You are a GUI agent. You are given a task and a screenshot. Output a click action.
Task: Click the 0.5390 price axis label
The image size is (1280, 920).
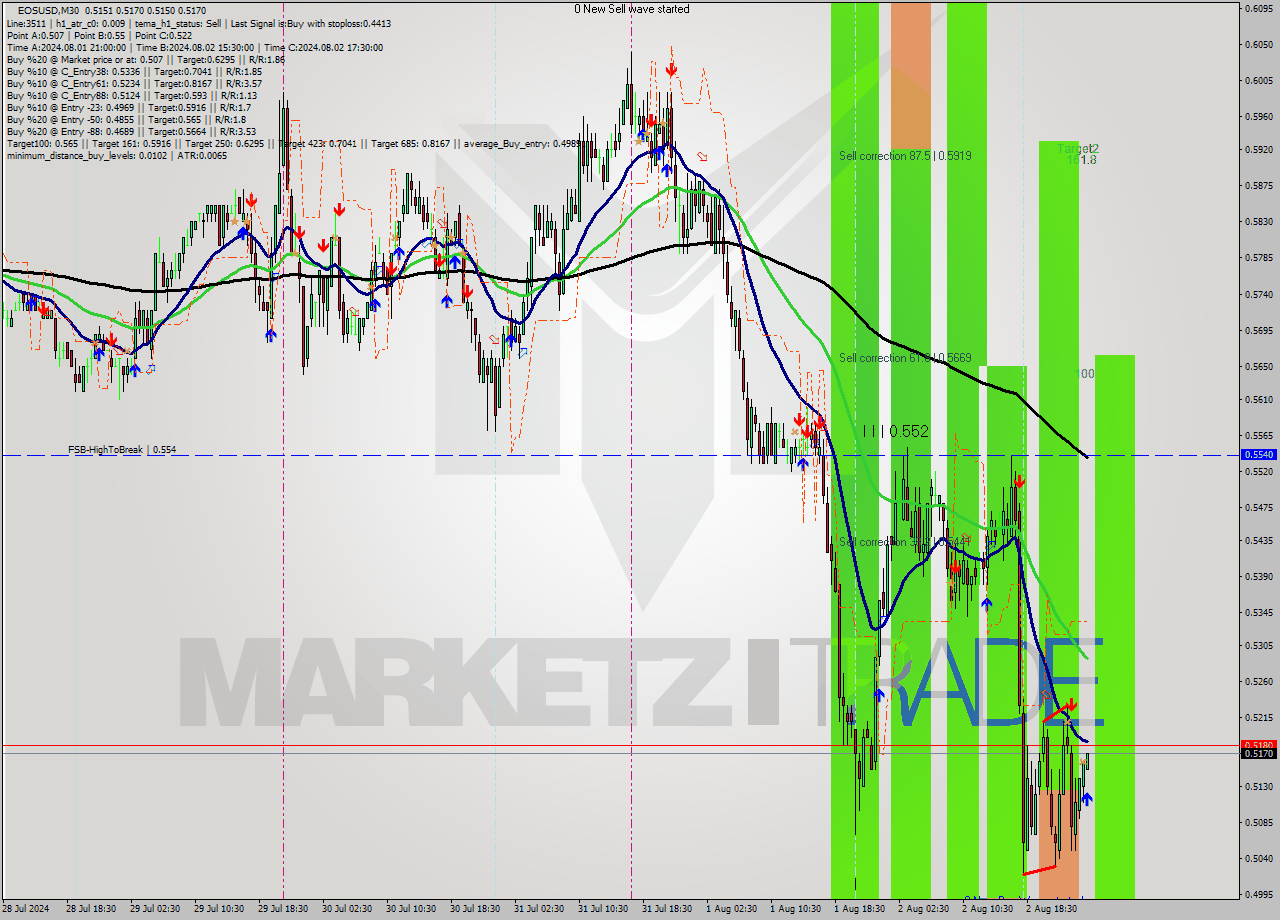(x=1258, y=577)
